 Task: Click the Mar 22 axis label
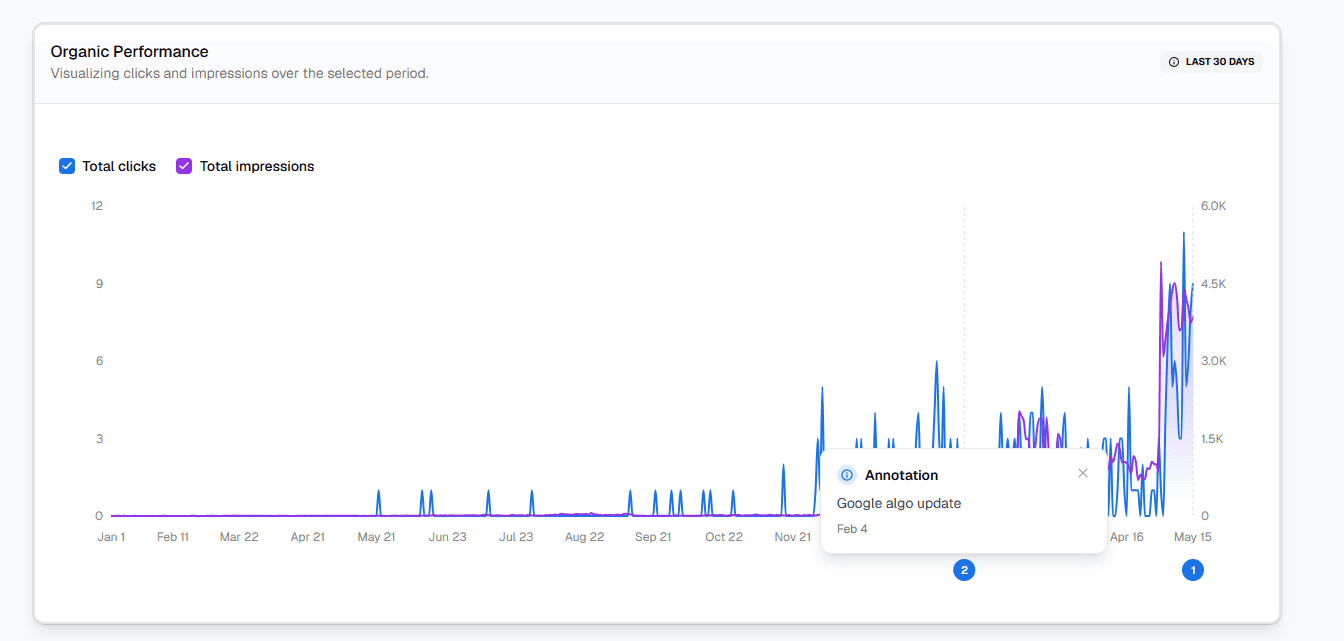[239, 537]
